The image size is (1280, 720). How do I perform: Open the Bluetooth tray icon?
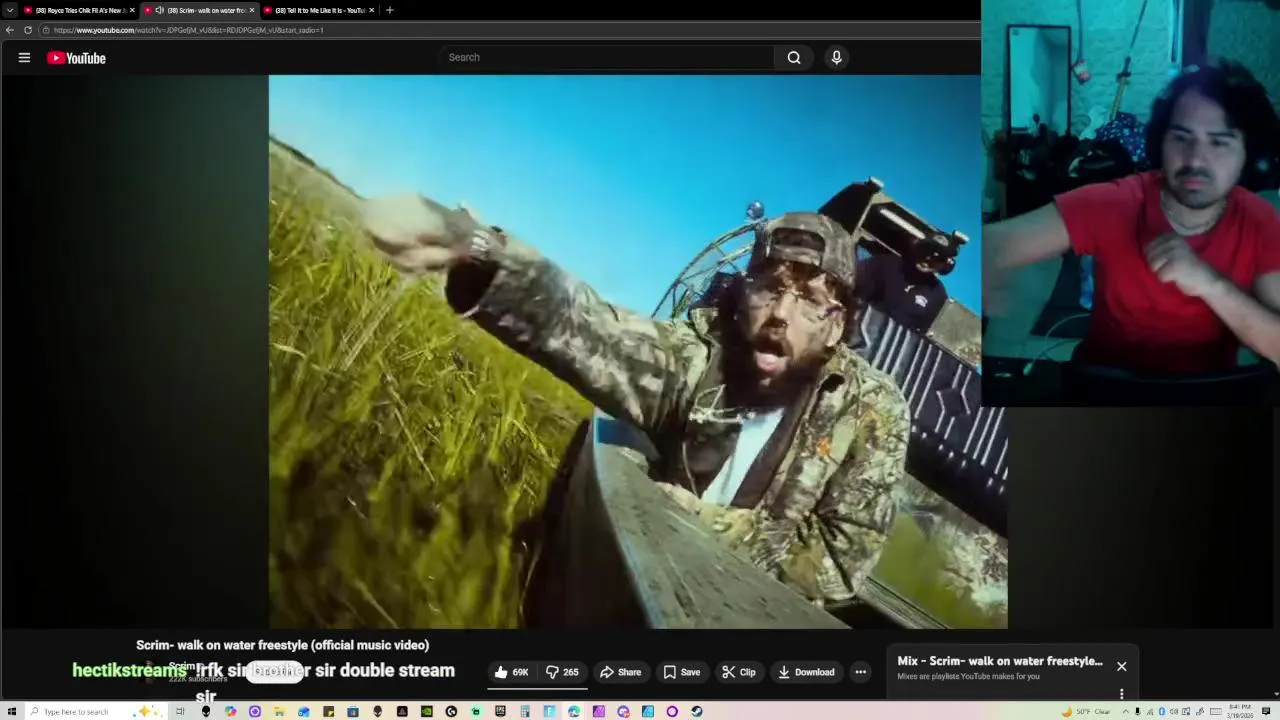tap(1162, 711)
